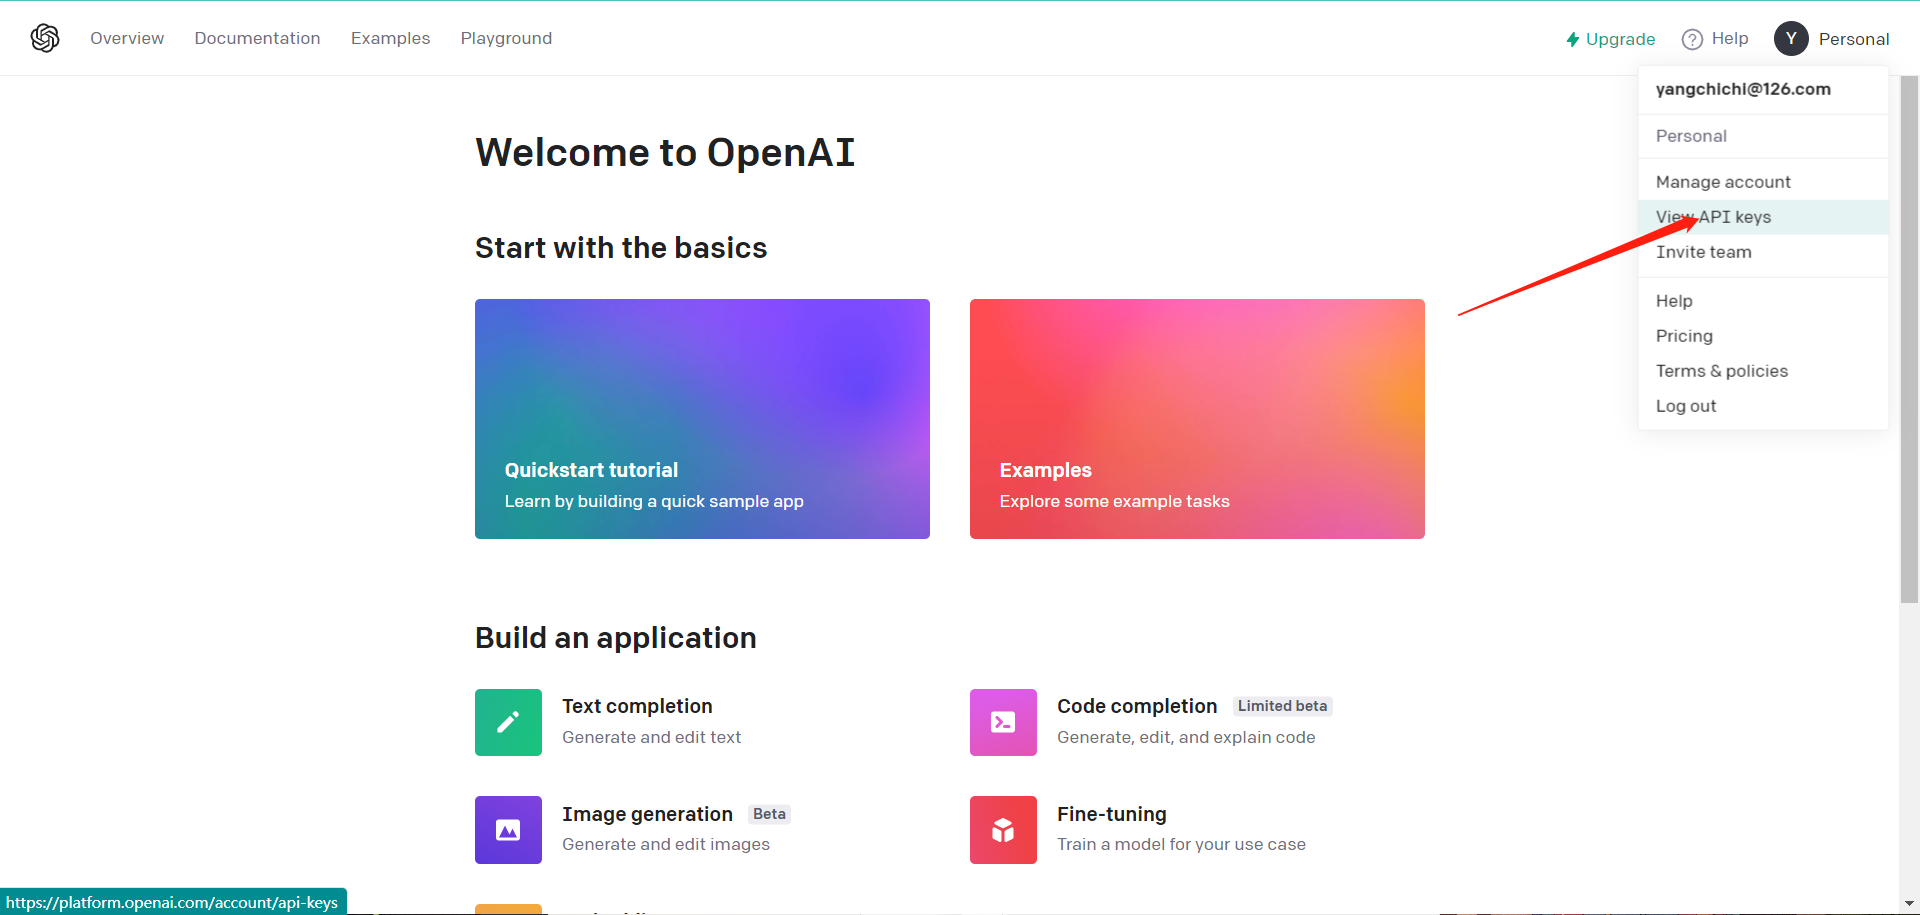Image resolution: width=1920 pixels, height=915 pixels.
Task: Toggle the Personal account dropdown
Action: [1832, 39]
